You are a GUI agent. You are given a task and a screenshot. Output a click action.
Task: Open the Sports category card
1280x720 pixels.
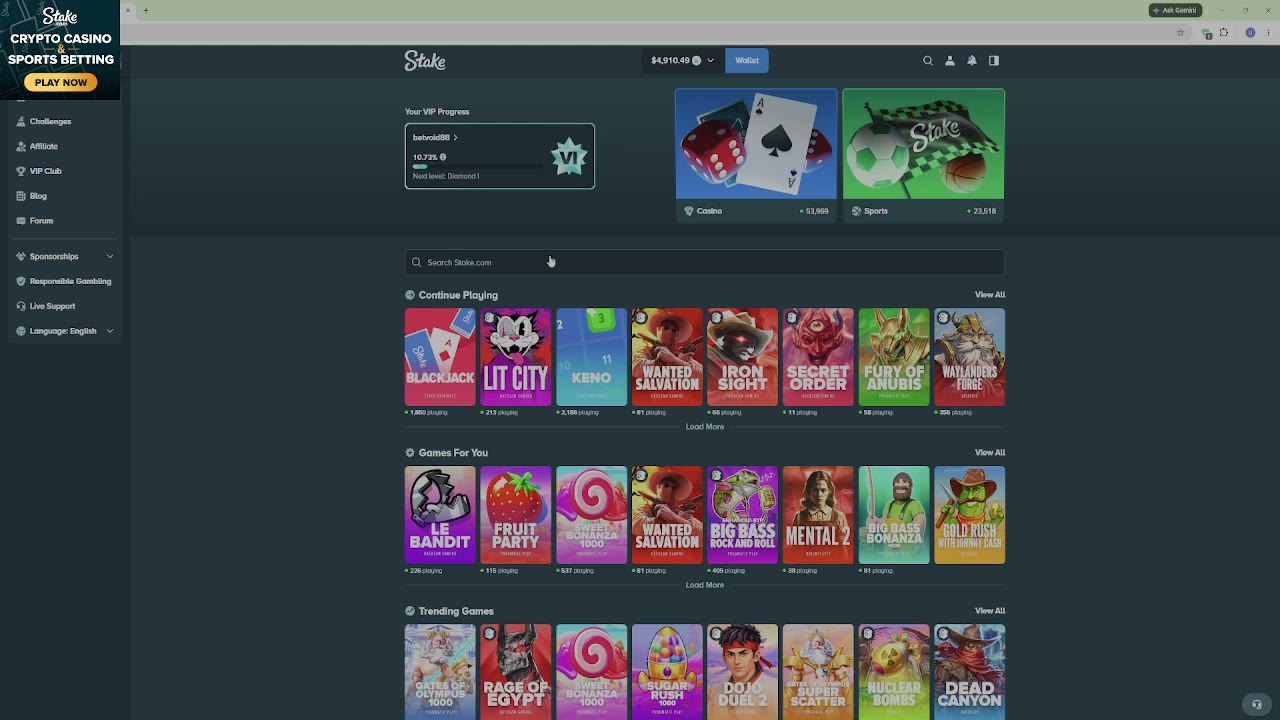(924, 155)
